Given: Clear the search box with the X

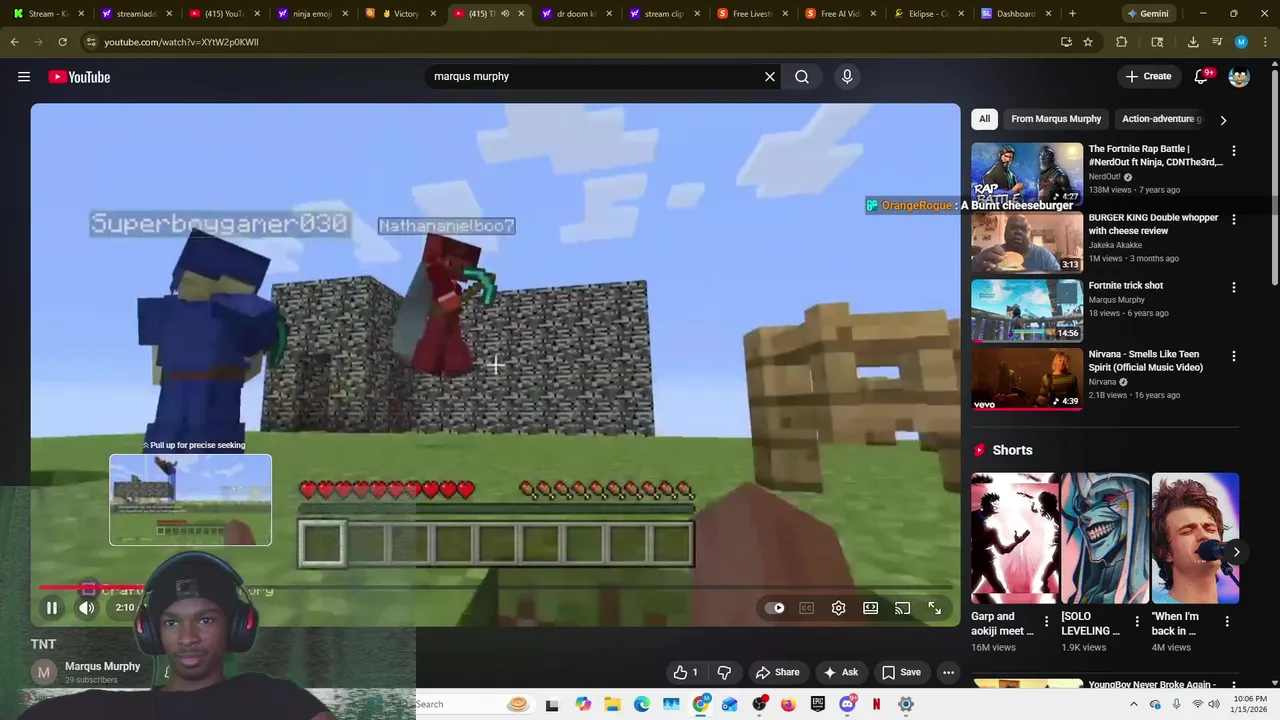Looking at the screenshot, I should tap(770, 77).
